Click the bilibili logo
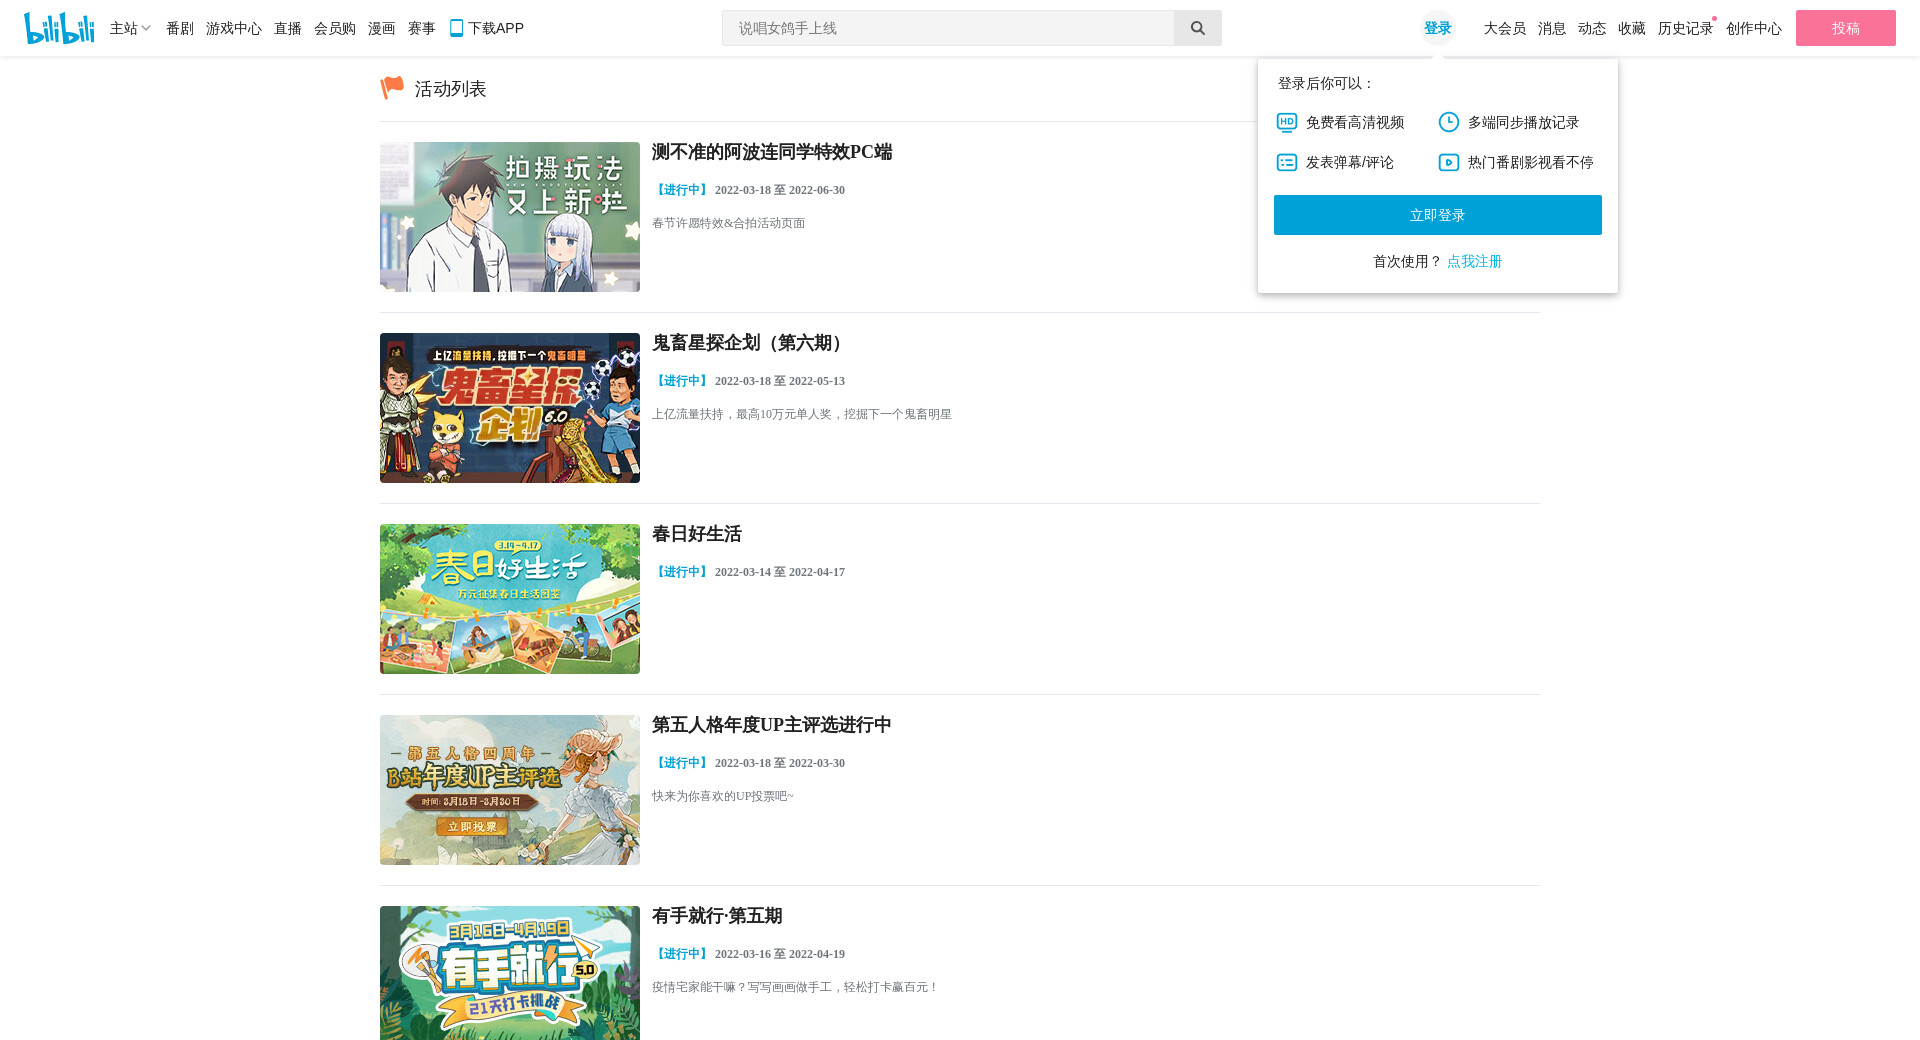Viewport: 1920px width, 1040px height. coord(59,28)
